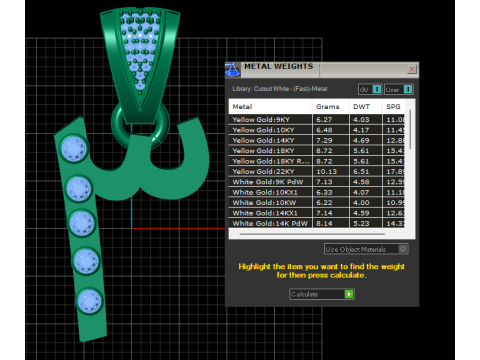The width and height of the screenshot is (480, 360).
Task: Select the Yellow Gold:18KY R... row
Action: pyautogui.click(x=317, y=161)
